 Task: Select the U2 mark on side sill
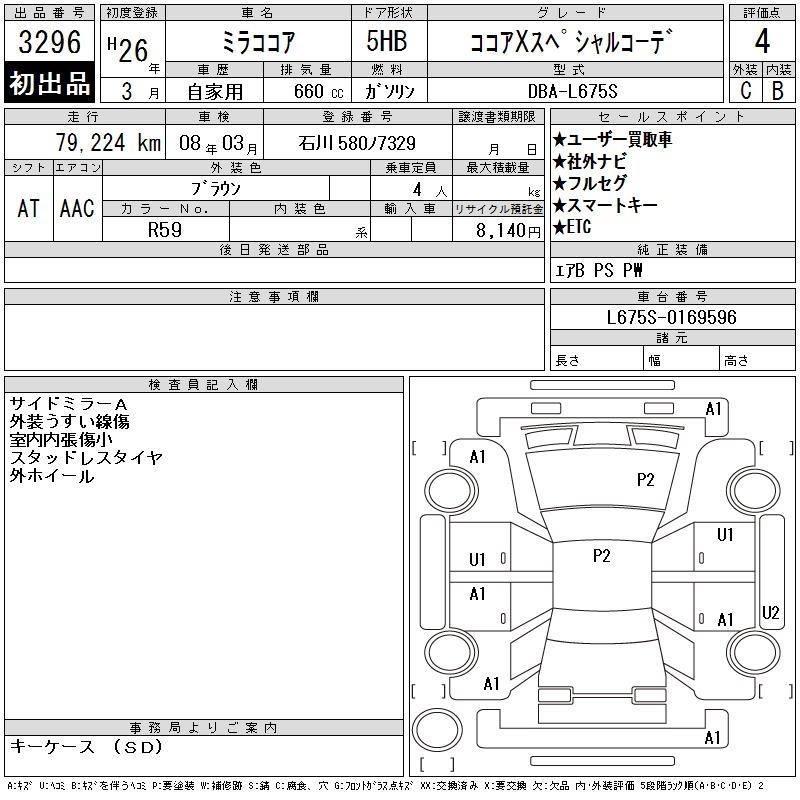pyautogui.click(x=770, y=613)
